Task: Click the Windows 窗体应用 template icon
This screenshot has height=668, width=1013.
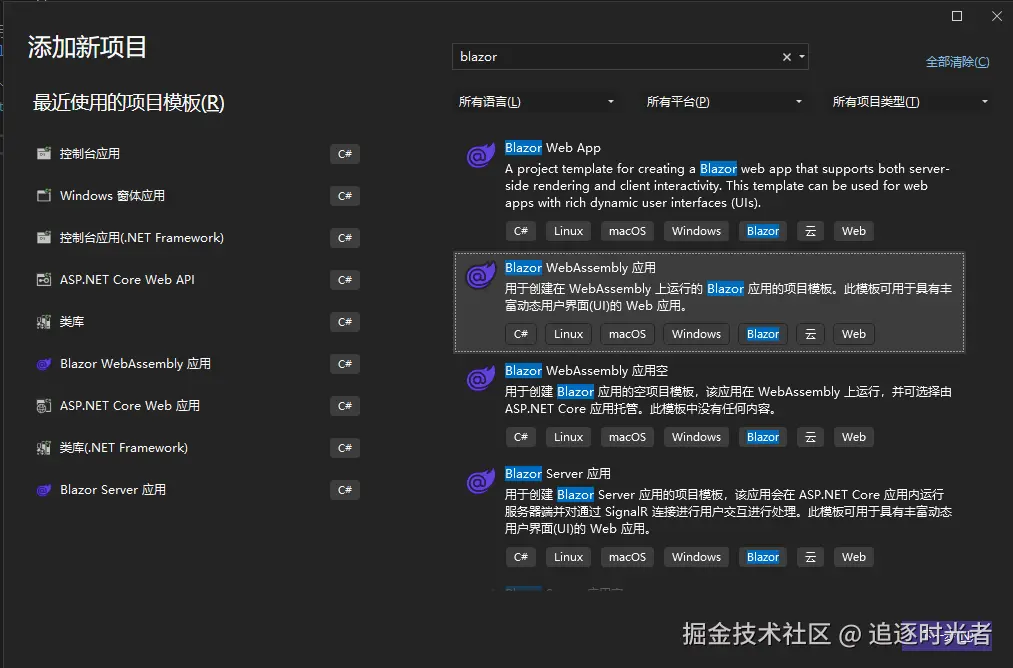Action: [x=43, y=196]
